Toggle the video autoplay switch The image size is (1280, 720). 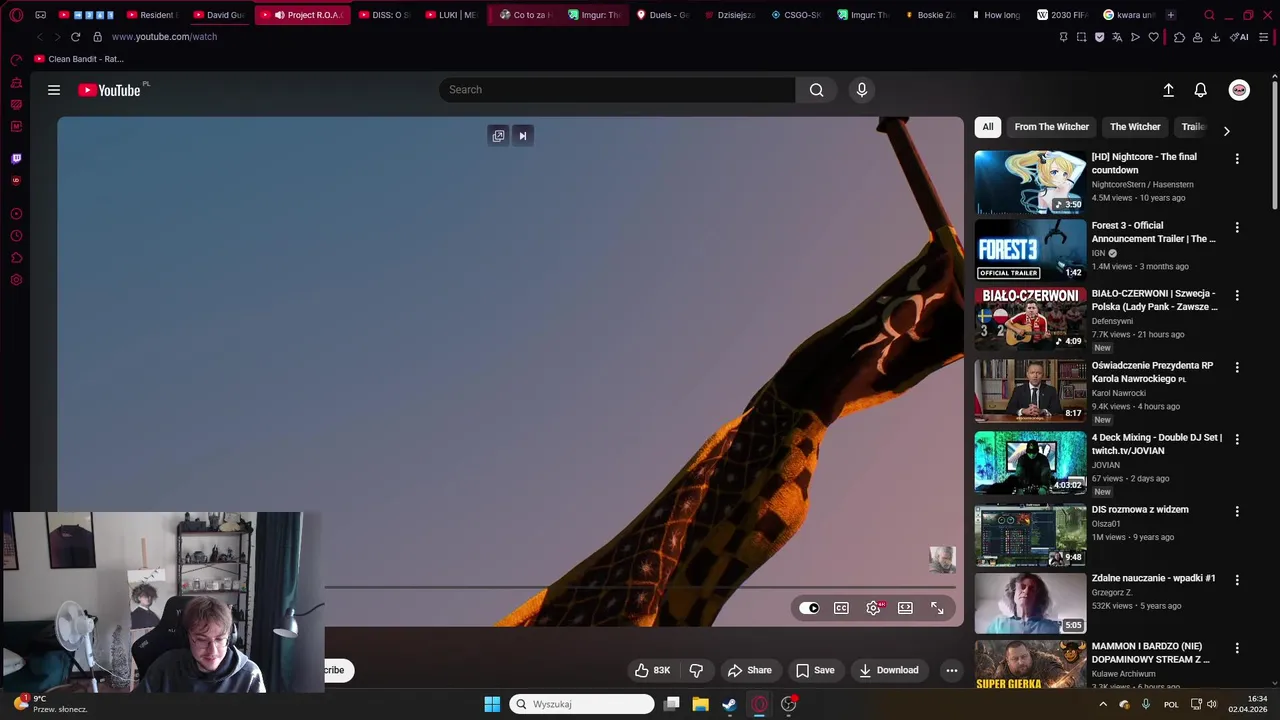click(809, 608)
